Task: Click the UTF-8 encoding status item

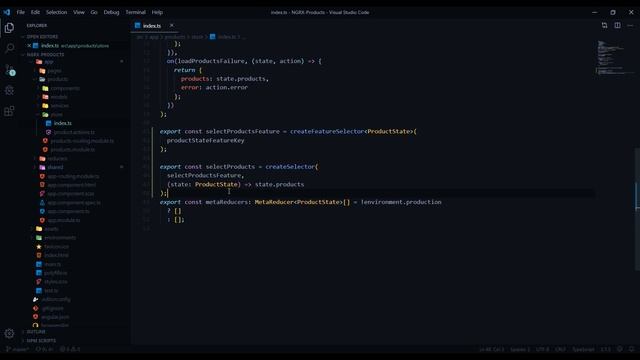Action: coord(542,349)
